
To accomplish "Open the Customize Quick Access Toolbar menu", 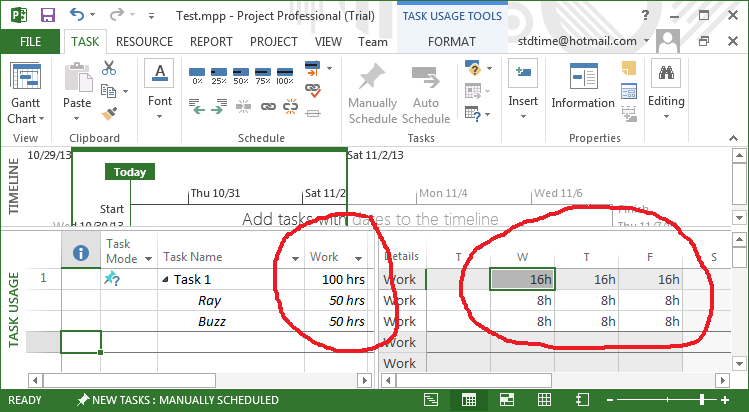I will coord(151,16).
